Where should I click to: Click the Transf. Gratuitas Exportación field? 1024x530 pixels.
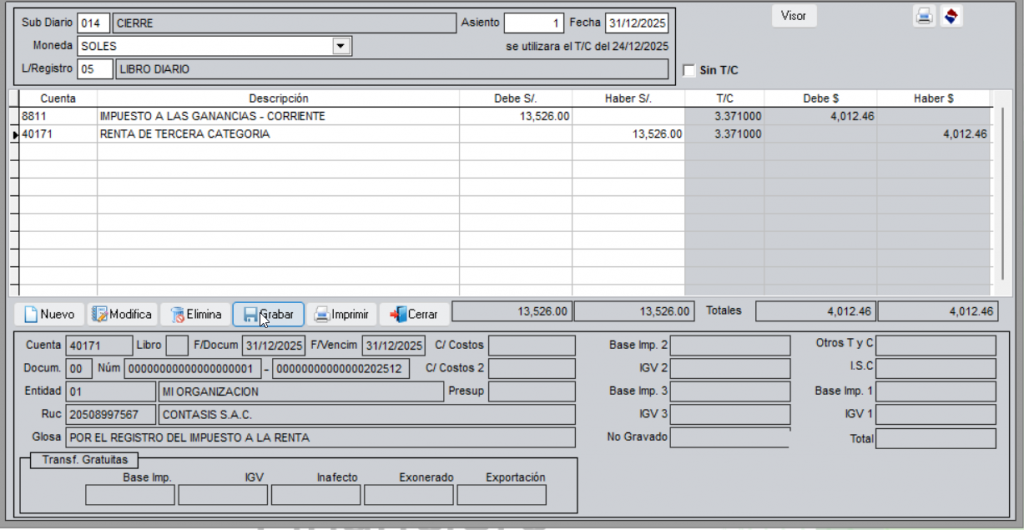click(502, 495)
